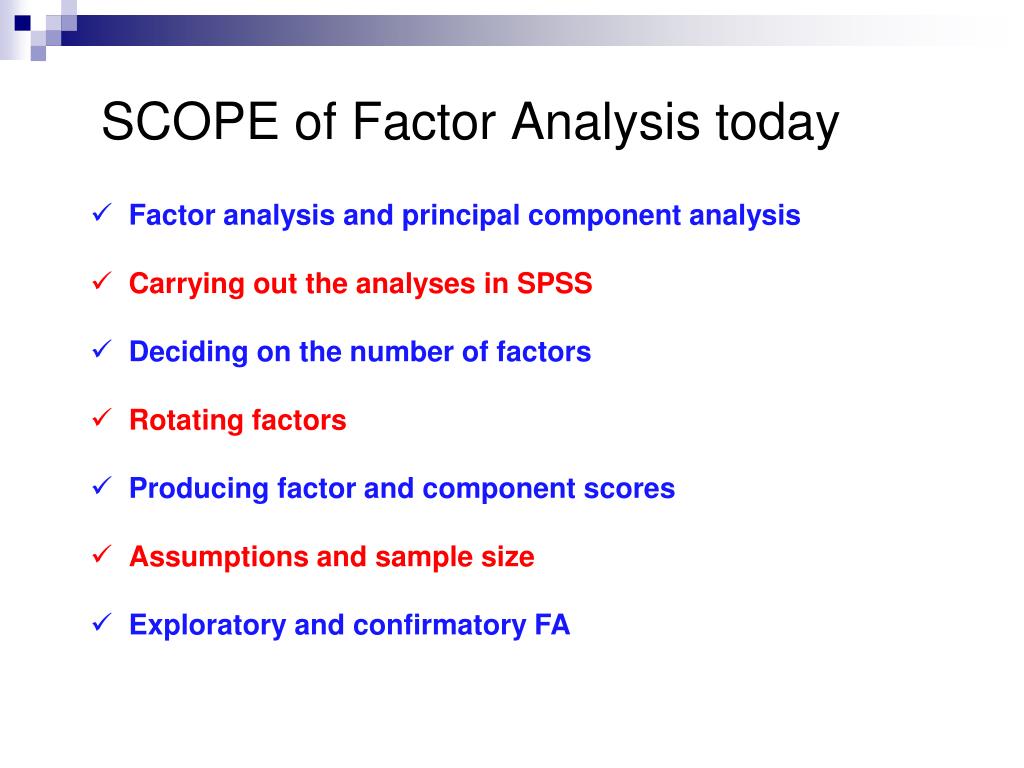Click checkmark beside Producing factor and component scores
This screenshot has width=1024, height=768.
(102, 486)
